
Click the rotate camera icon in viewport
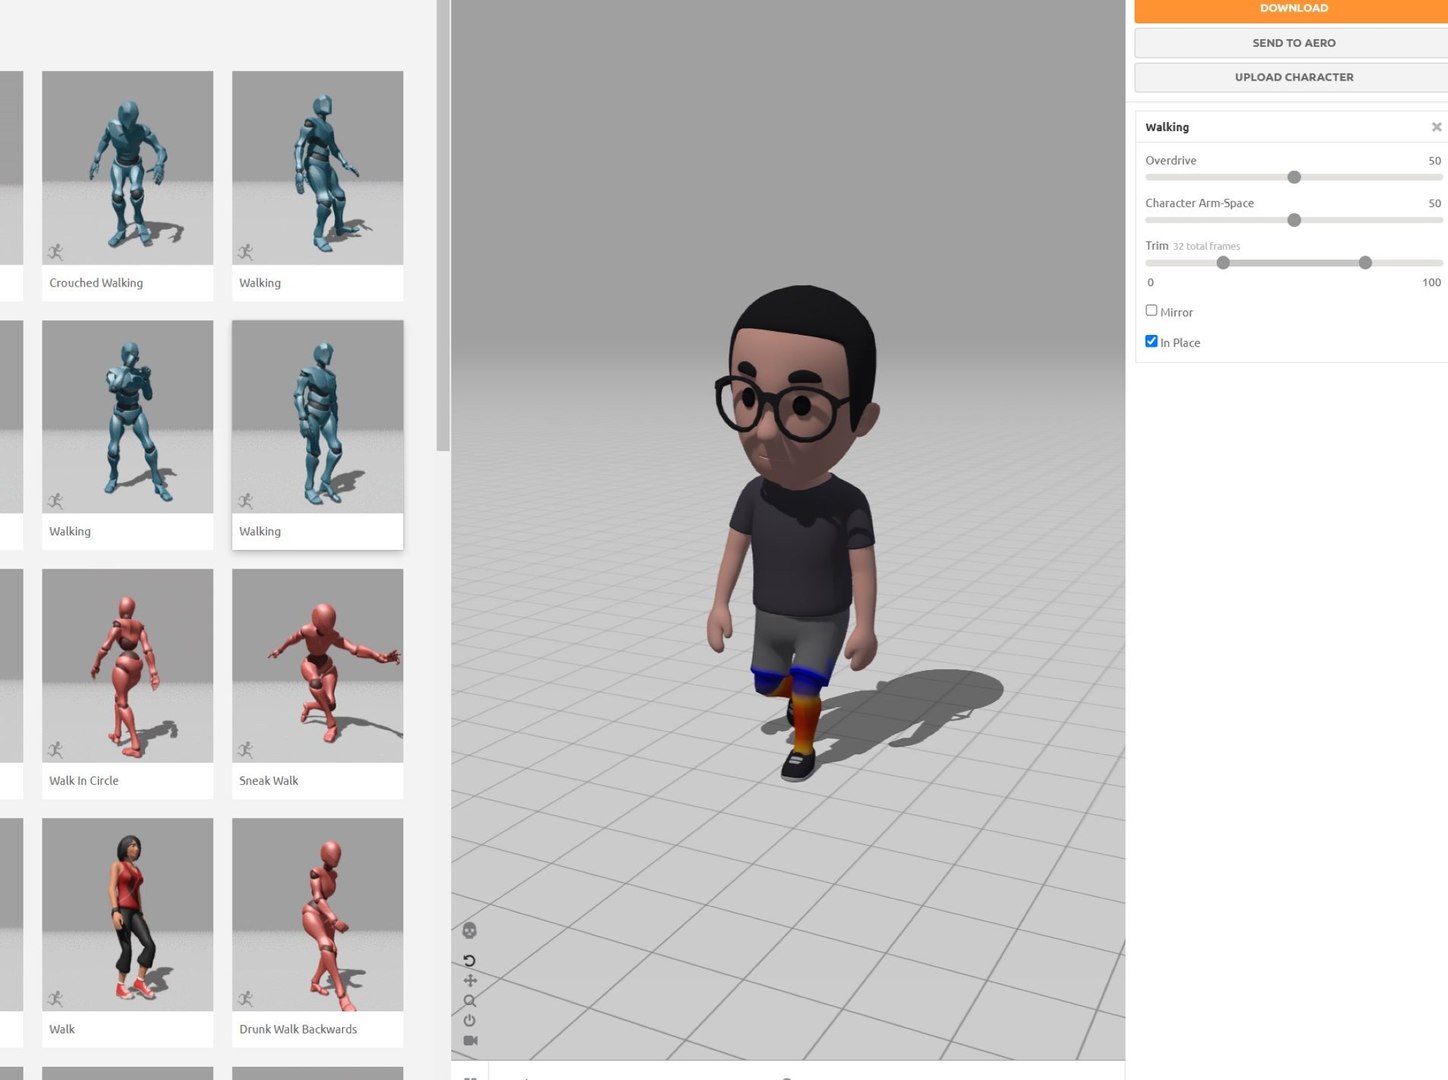tap(470, 961)
